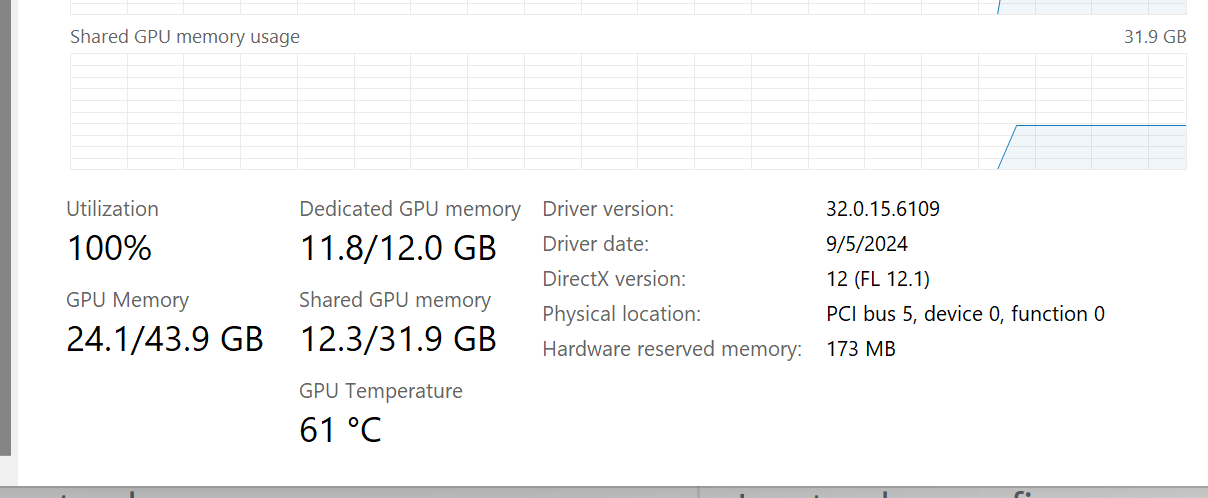Select the GPU Memory label

(x=127, y=300)
